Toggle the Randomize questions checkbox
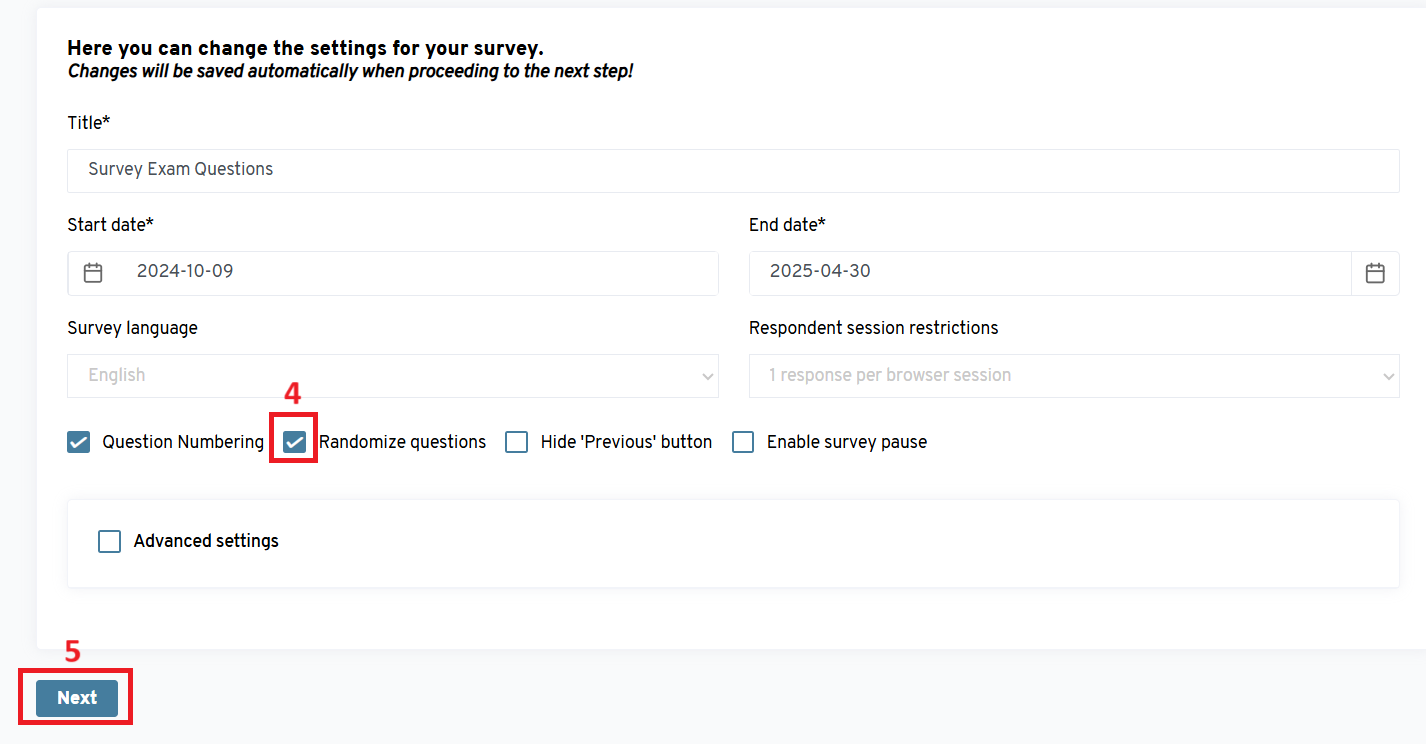Image resolution: width=1426 pixels, height=744 pixels. click(x=295, y=442)
